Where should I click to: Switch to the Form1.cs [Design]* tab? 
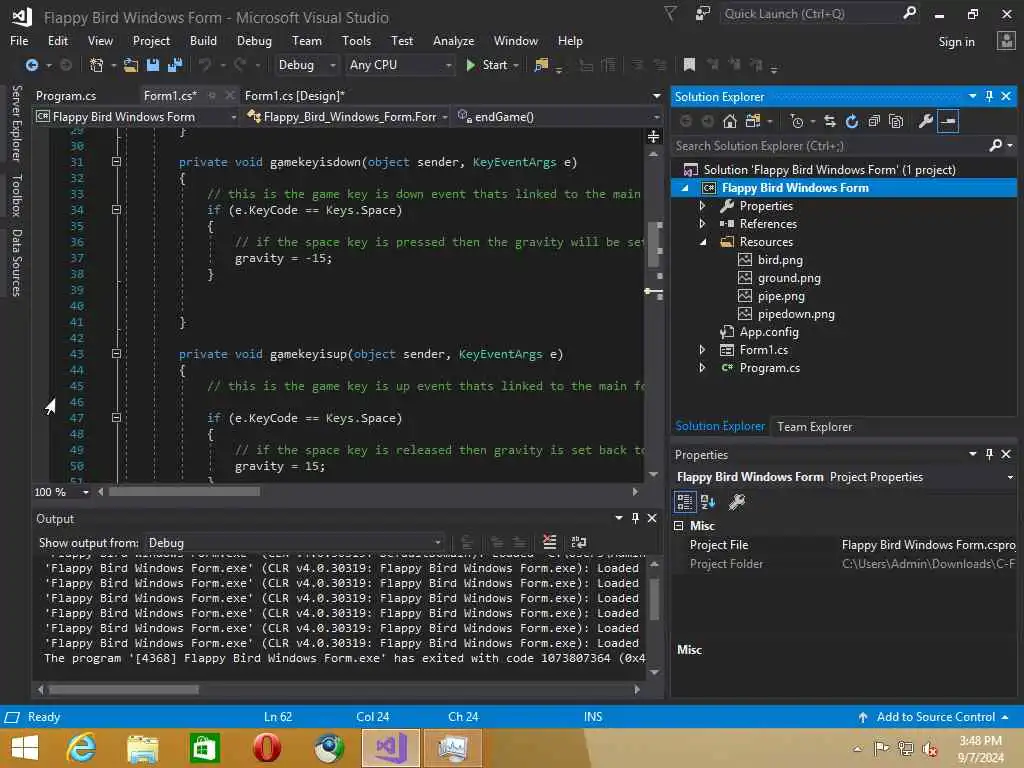[x=295, y=96]
